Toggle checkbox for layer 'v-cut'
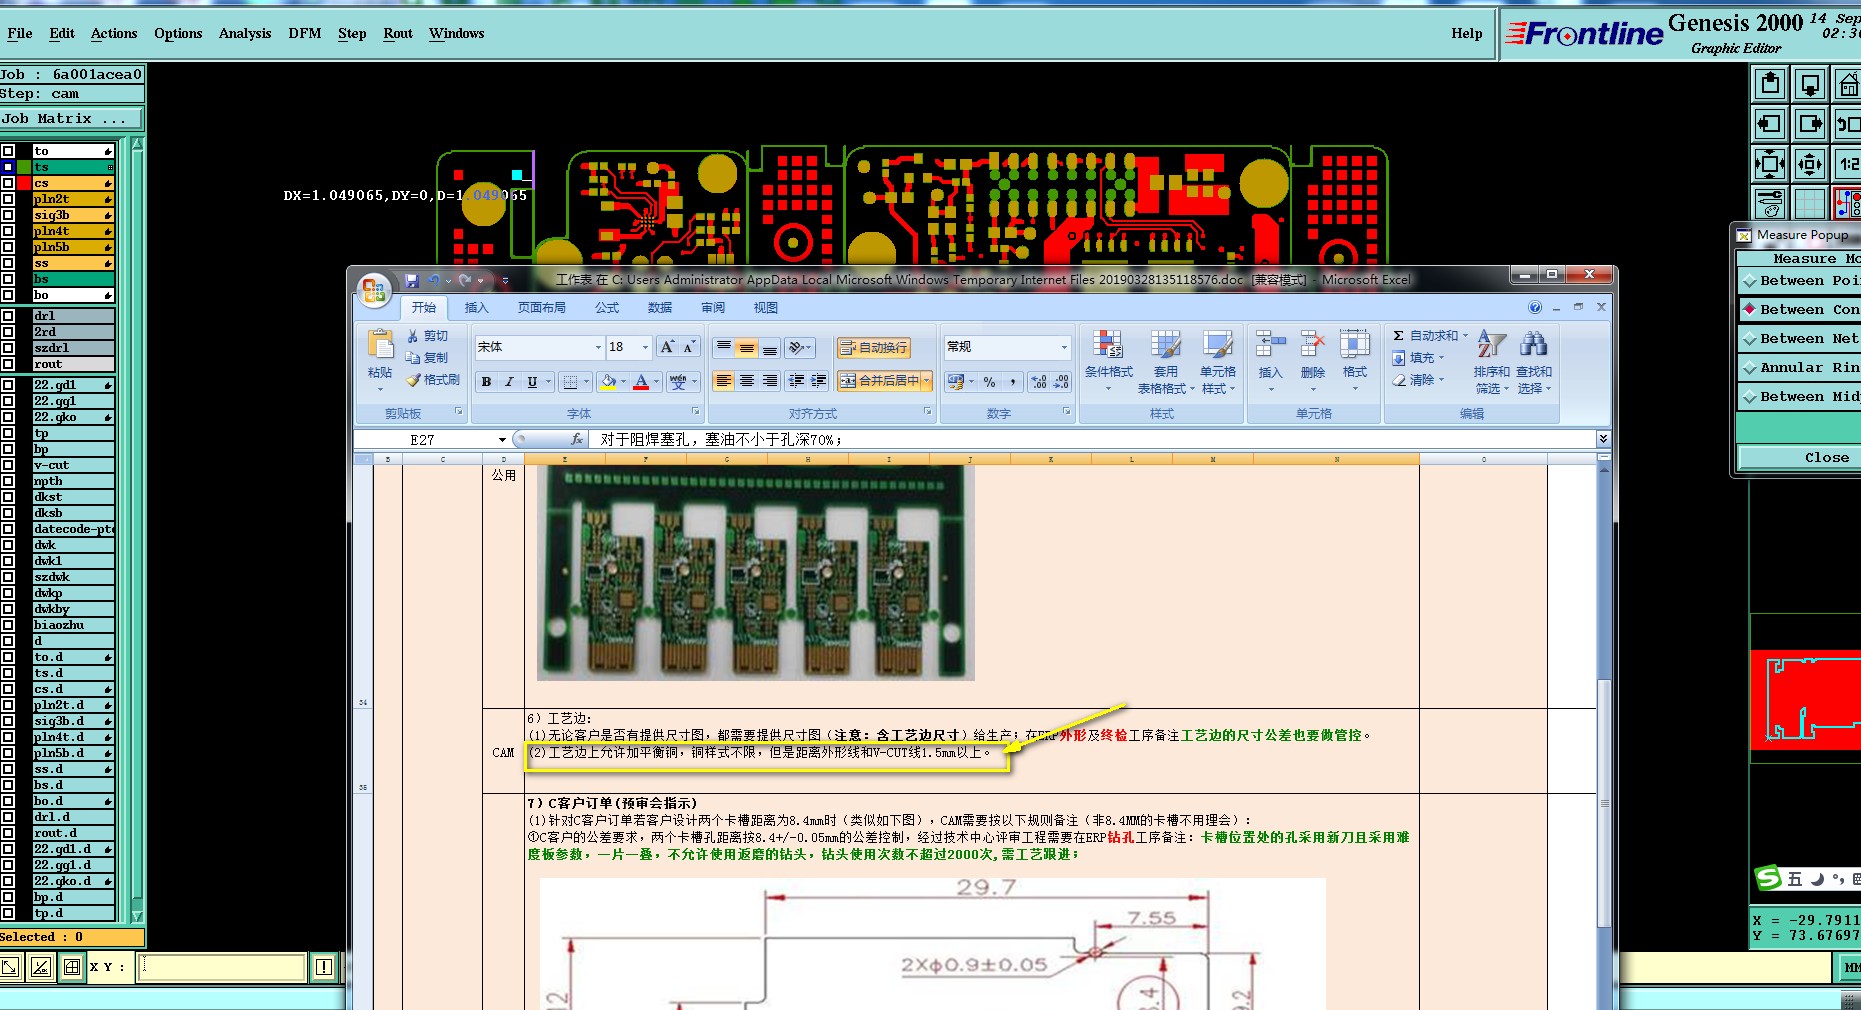The image size is (1861, 1010). click(x=8, y=465)
